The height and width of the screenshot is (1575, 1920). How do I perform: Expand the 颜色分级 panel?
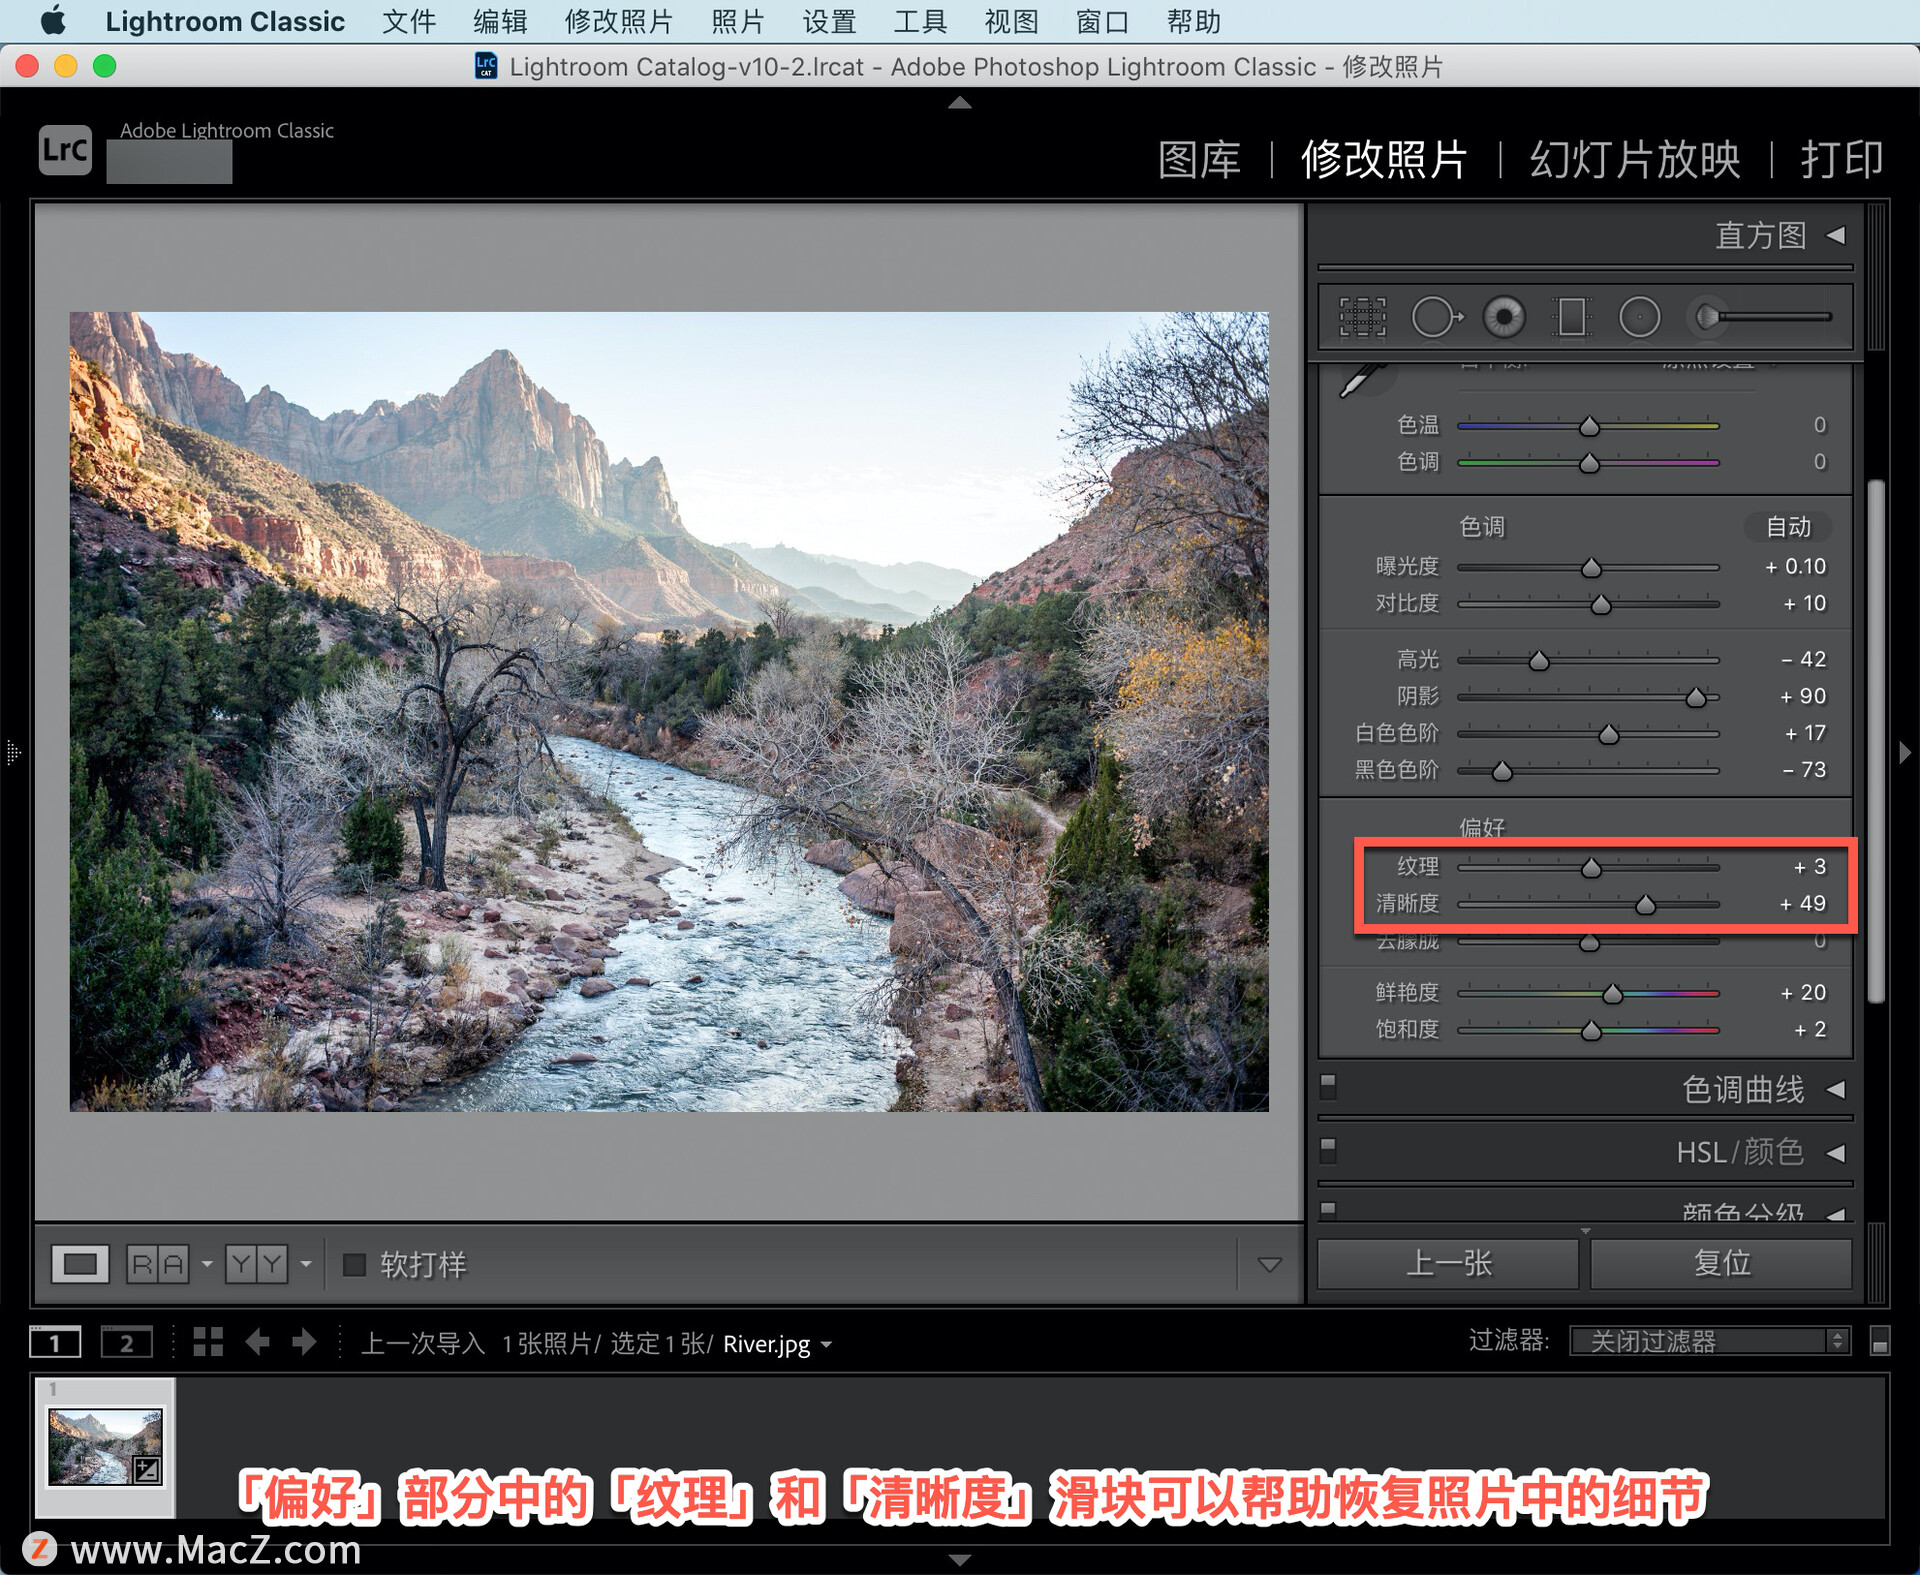(1836, 1213)
